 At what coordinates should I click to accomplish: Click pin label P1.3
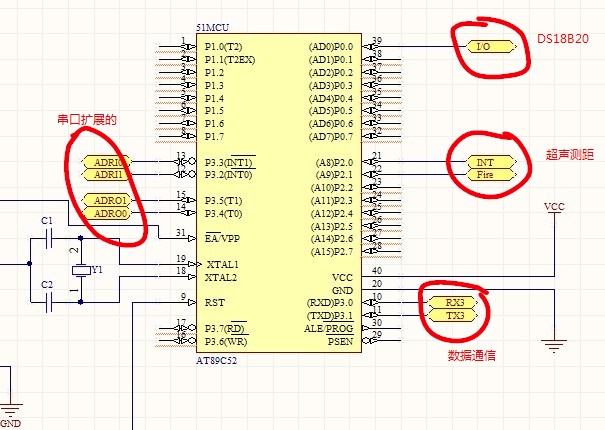[214, 85]
